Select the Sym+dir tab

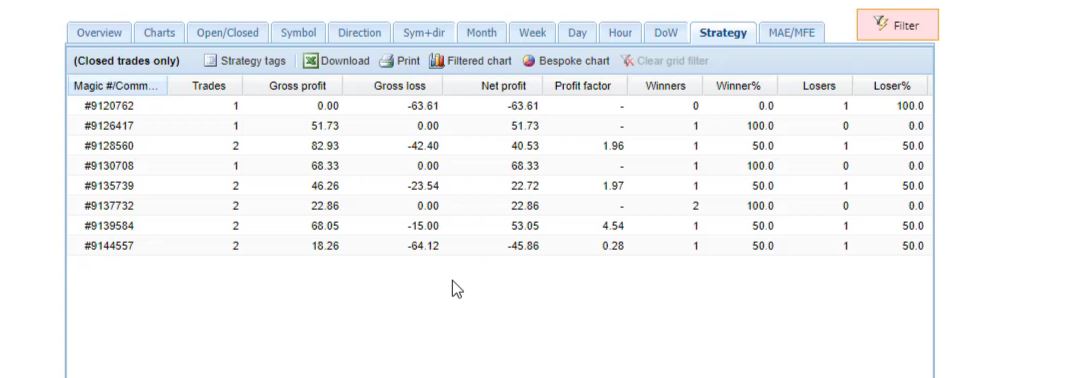pos(424,32)
